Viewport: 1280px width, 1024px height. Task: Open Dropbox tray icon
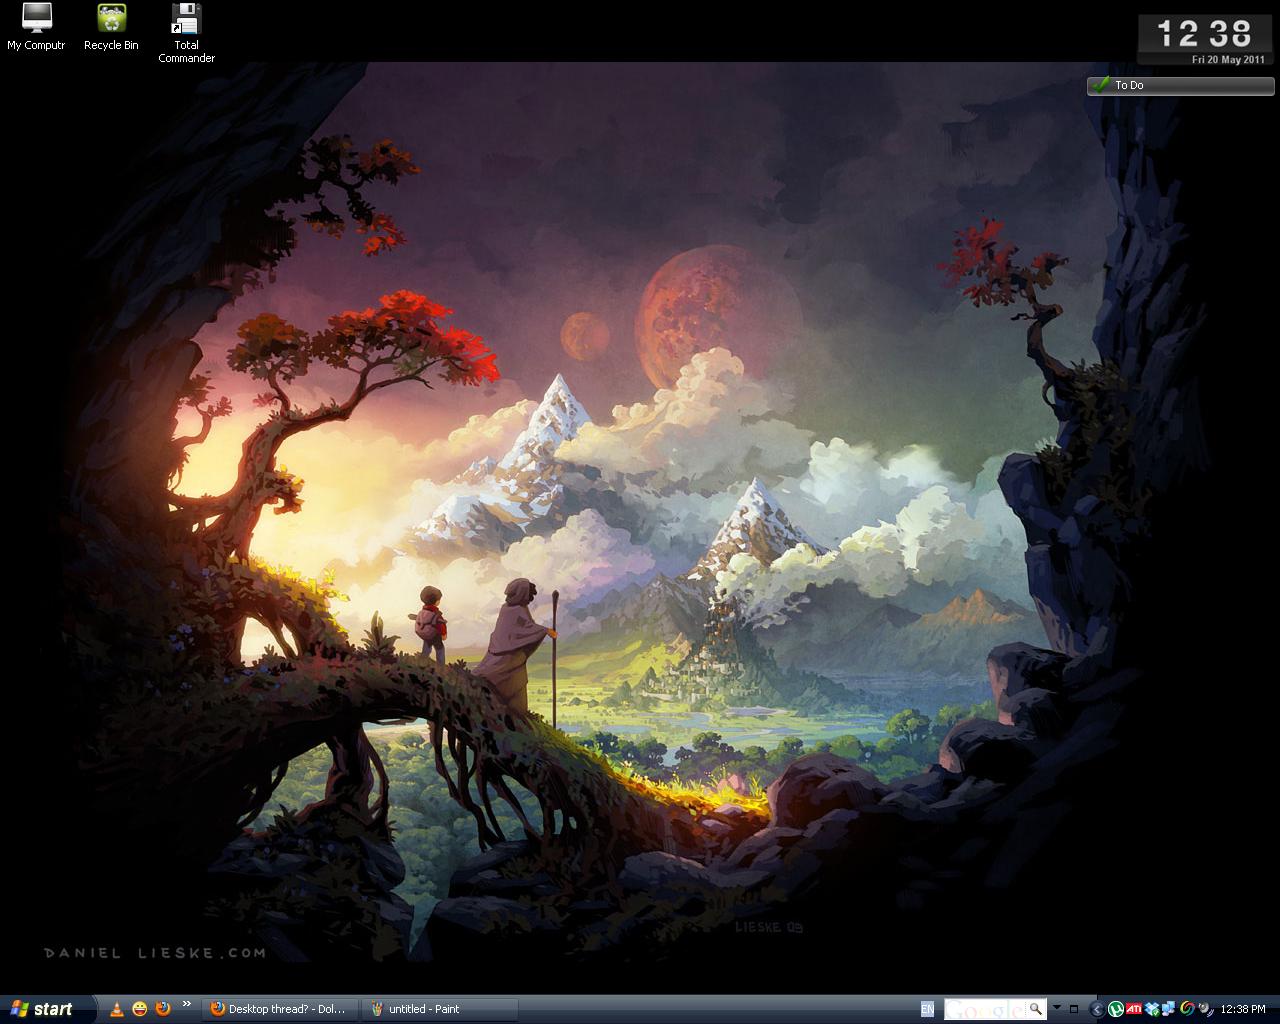coord(1152,1009)
